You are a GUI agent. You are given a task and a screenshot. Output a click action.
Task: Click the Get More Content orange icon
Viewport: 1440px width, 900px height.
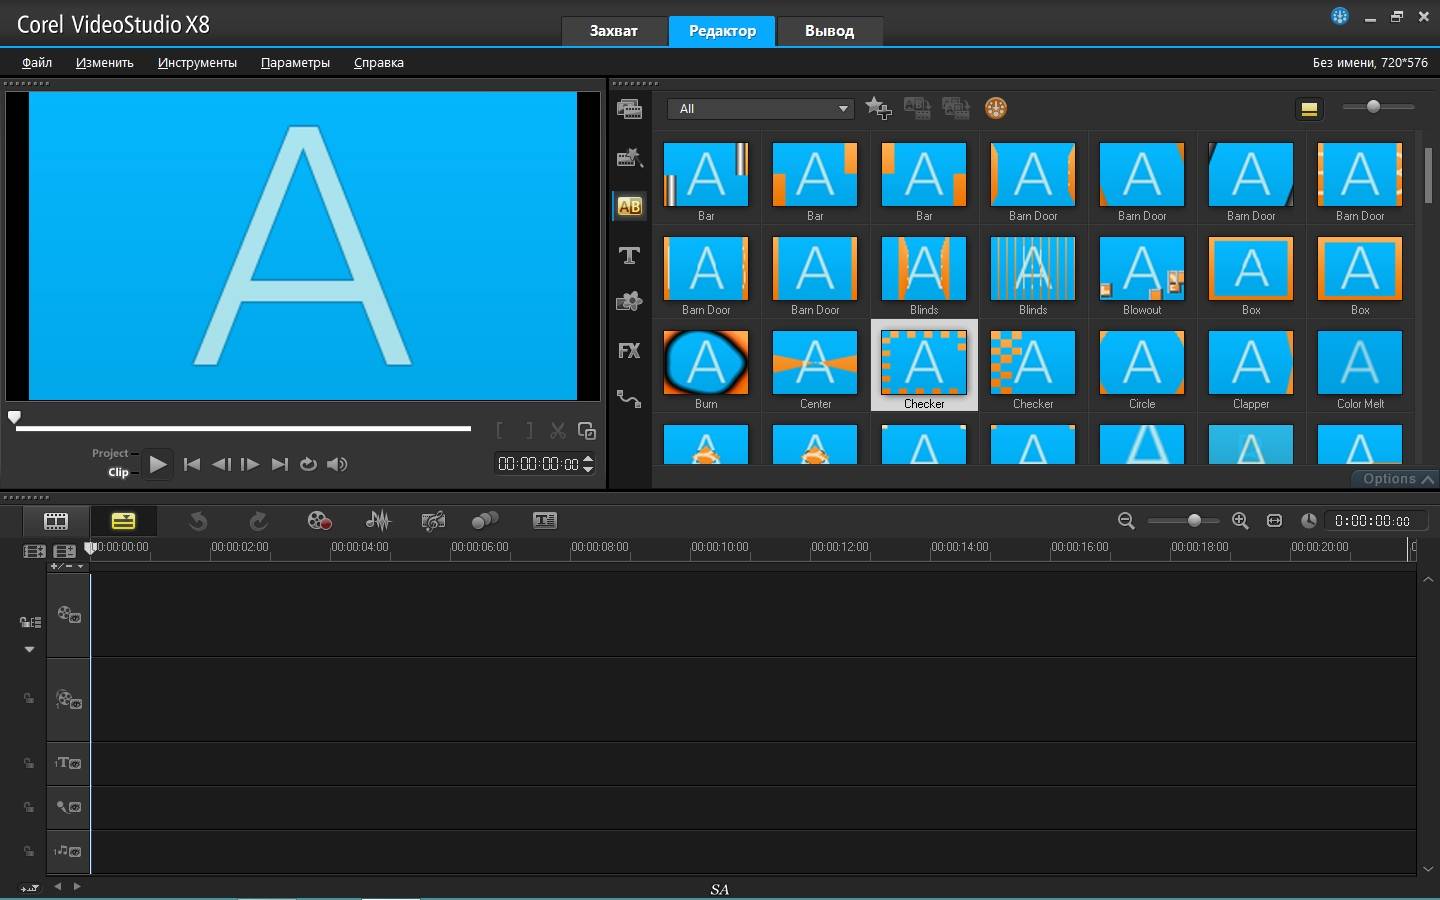tap(996, 108)
